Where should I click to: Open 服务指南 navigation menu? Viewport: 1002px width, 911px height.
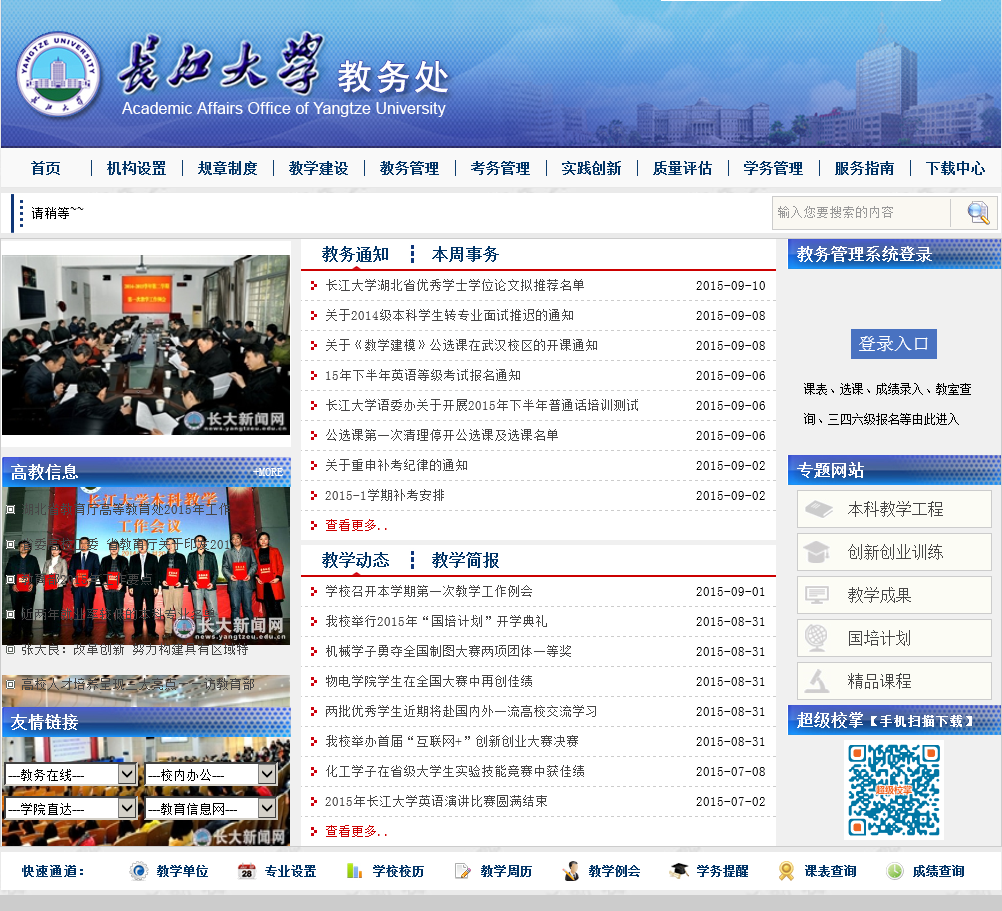[x=864, y=168]
